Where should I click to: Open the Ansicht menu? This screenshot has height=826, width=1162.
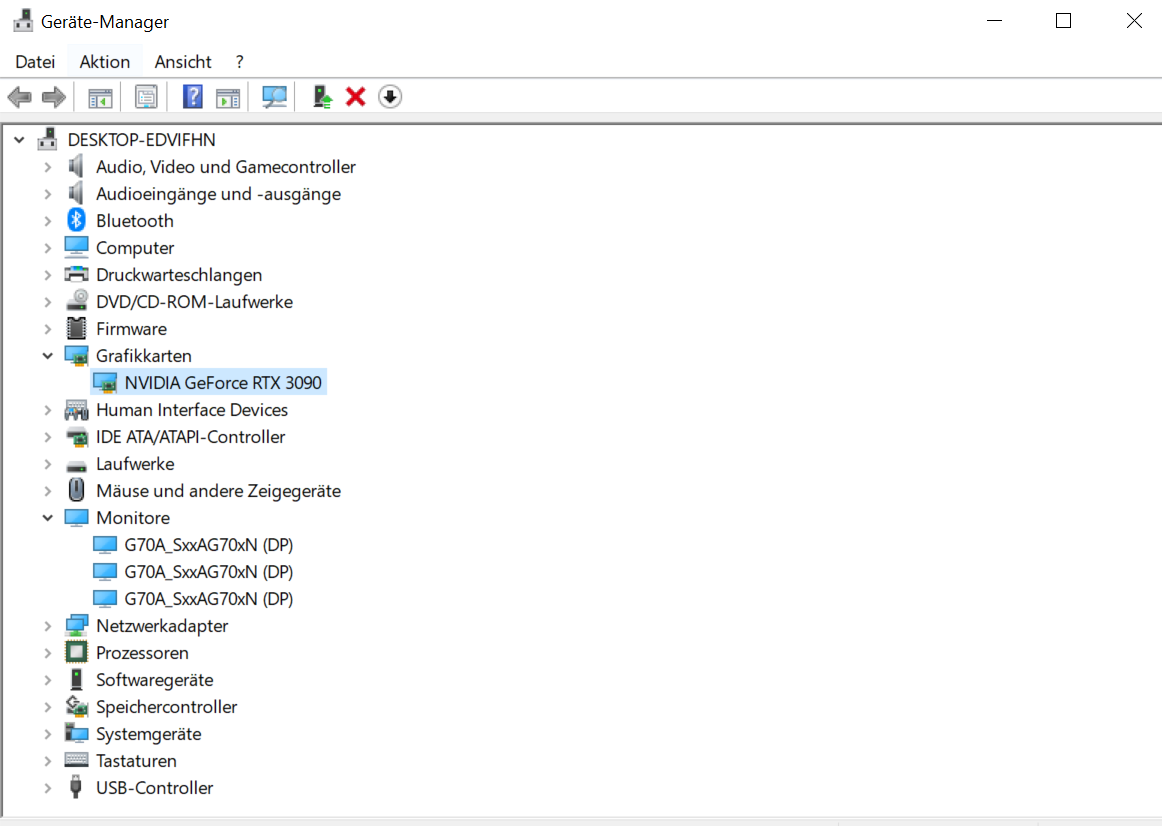[x=183, y=61]
